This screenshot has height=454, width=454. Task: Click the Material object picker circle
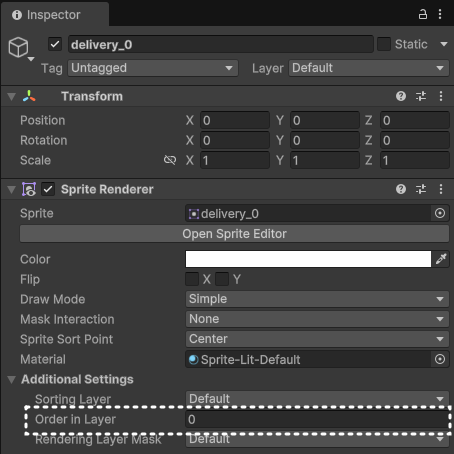pos(440,359)
